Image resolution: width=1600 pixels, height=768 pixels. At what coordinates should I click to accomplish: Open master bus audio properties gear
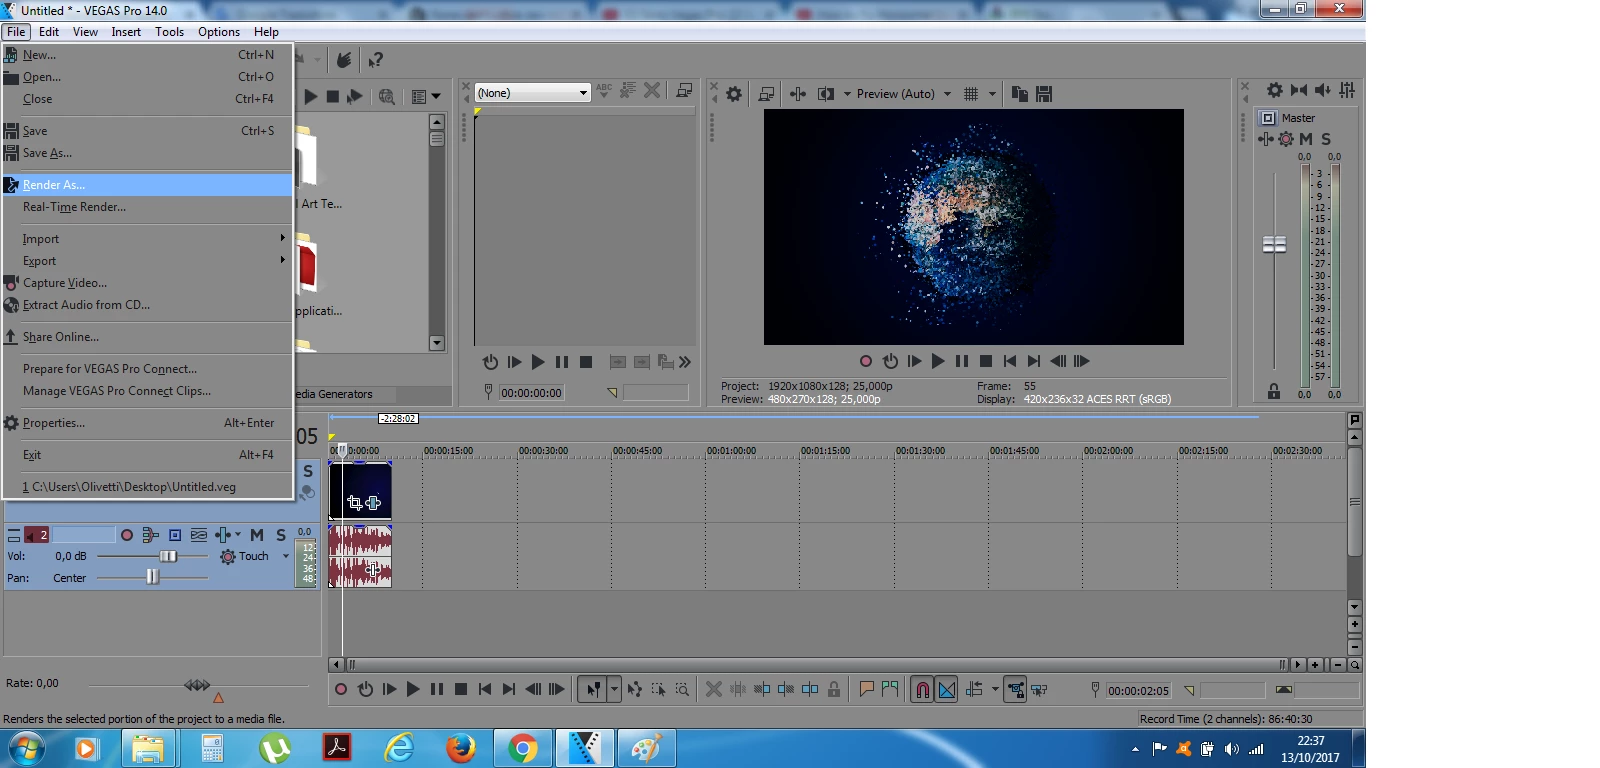point(1275,90)
